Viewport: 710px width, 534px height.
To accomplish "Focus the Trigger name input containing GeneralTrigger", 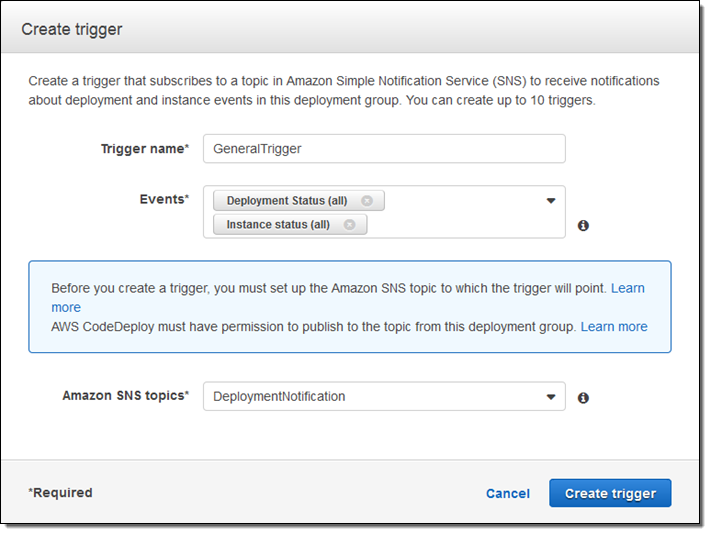I will 384,149.
